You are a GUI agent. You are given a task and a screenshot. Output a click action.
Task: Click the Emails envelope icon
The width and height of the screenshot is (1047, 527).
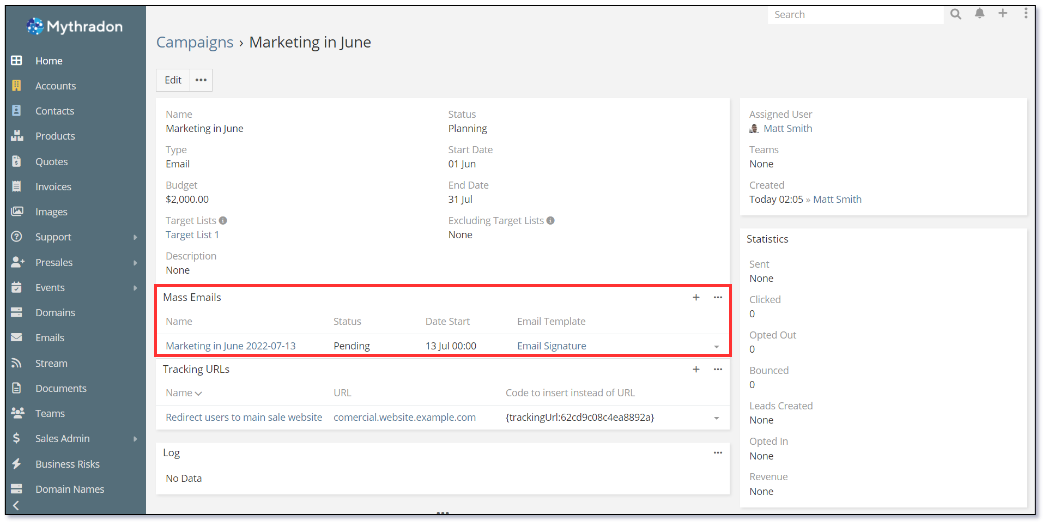[17, 338]
